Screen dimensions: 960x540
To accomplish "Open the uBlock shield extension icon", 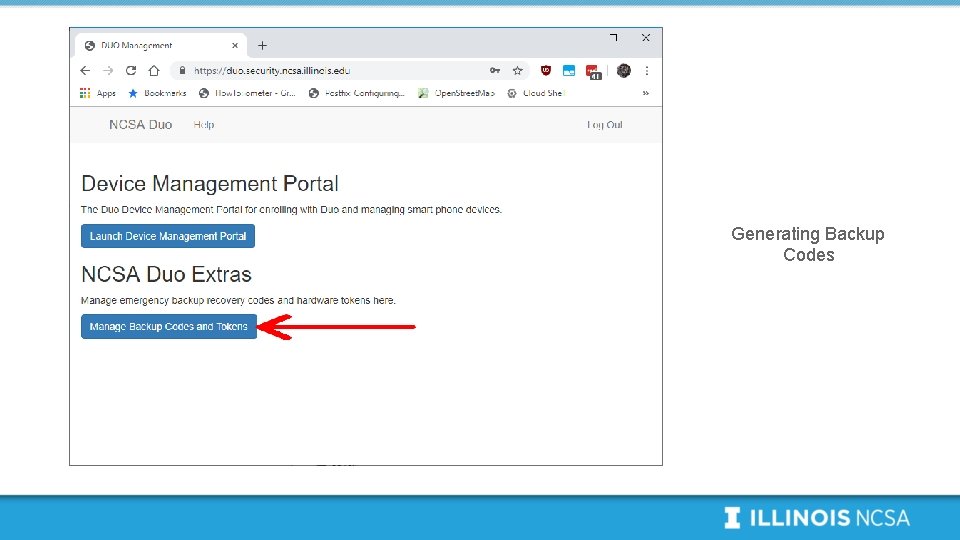I will [546, 70].
